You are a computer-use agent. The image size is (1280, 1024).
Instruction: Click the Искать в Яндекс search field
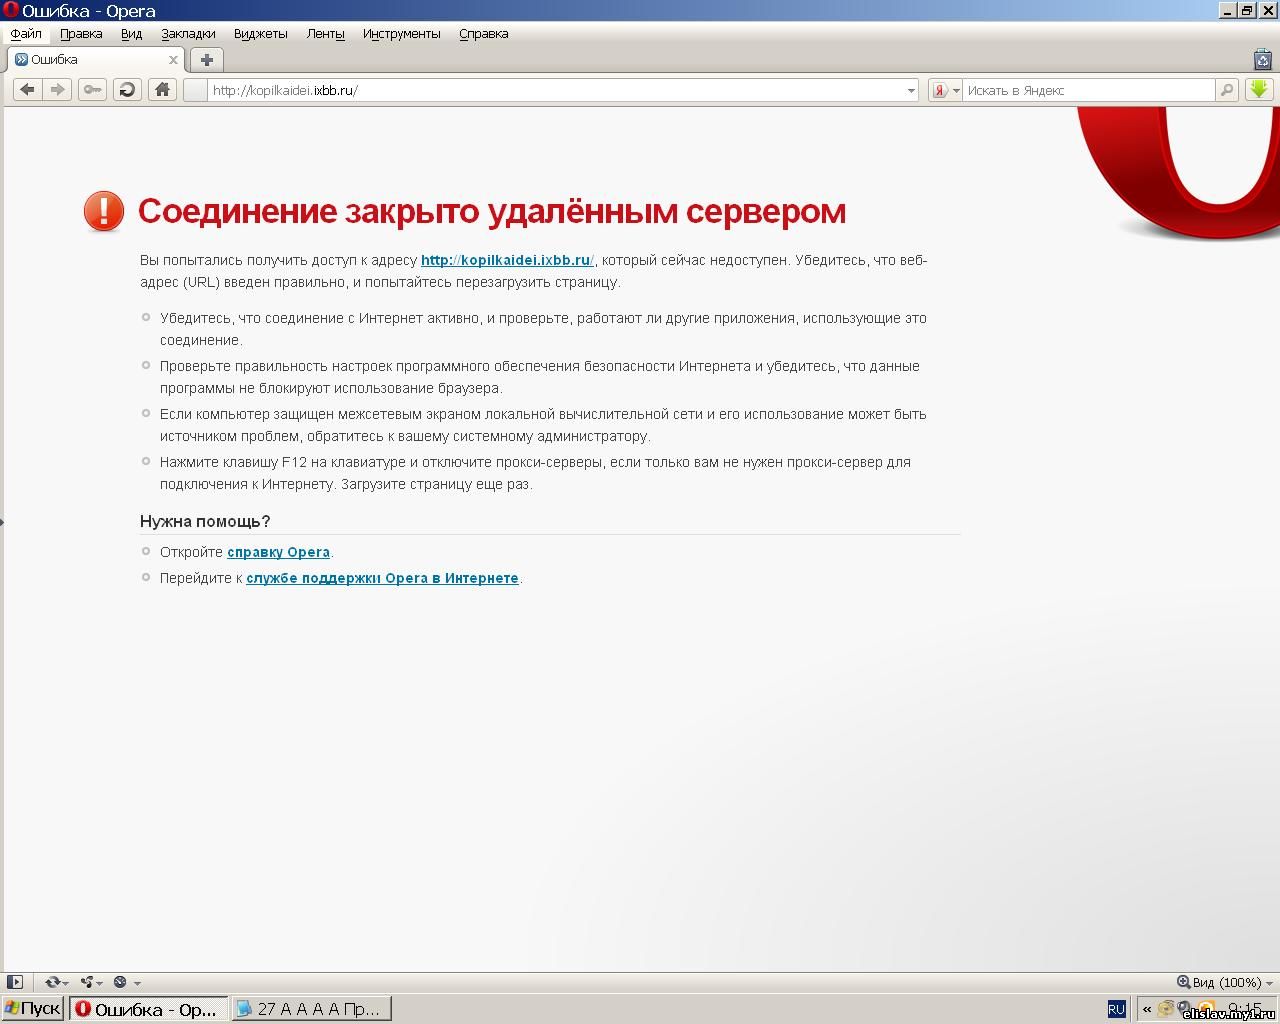1088,90
